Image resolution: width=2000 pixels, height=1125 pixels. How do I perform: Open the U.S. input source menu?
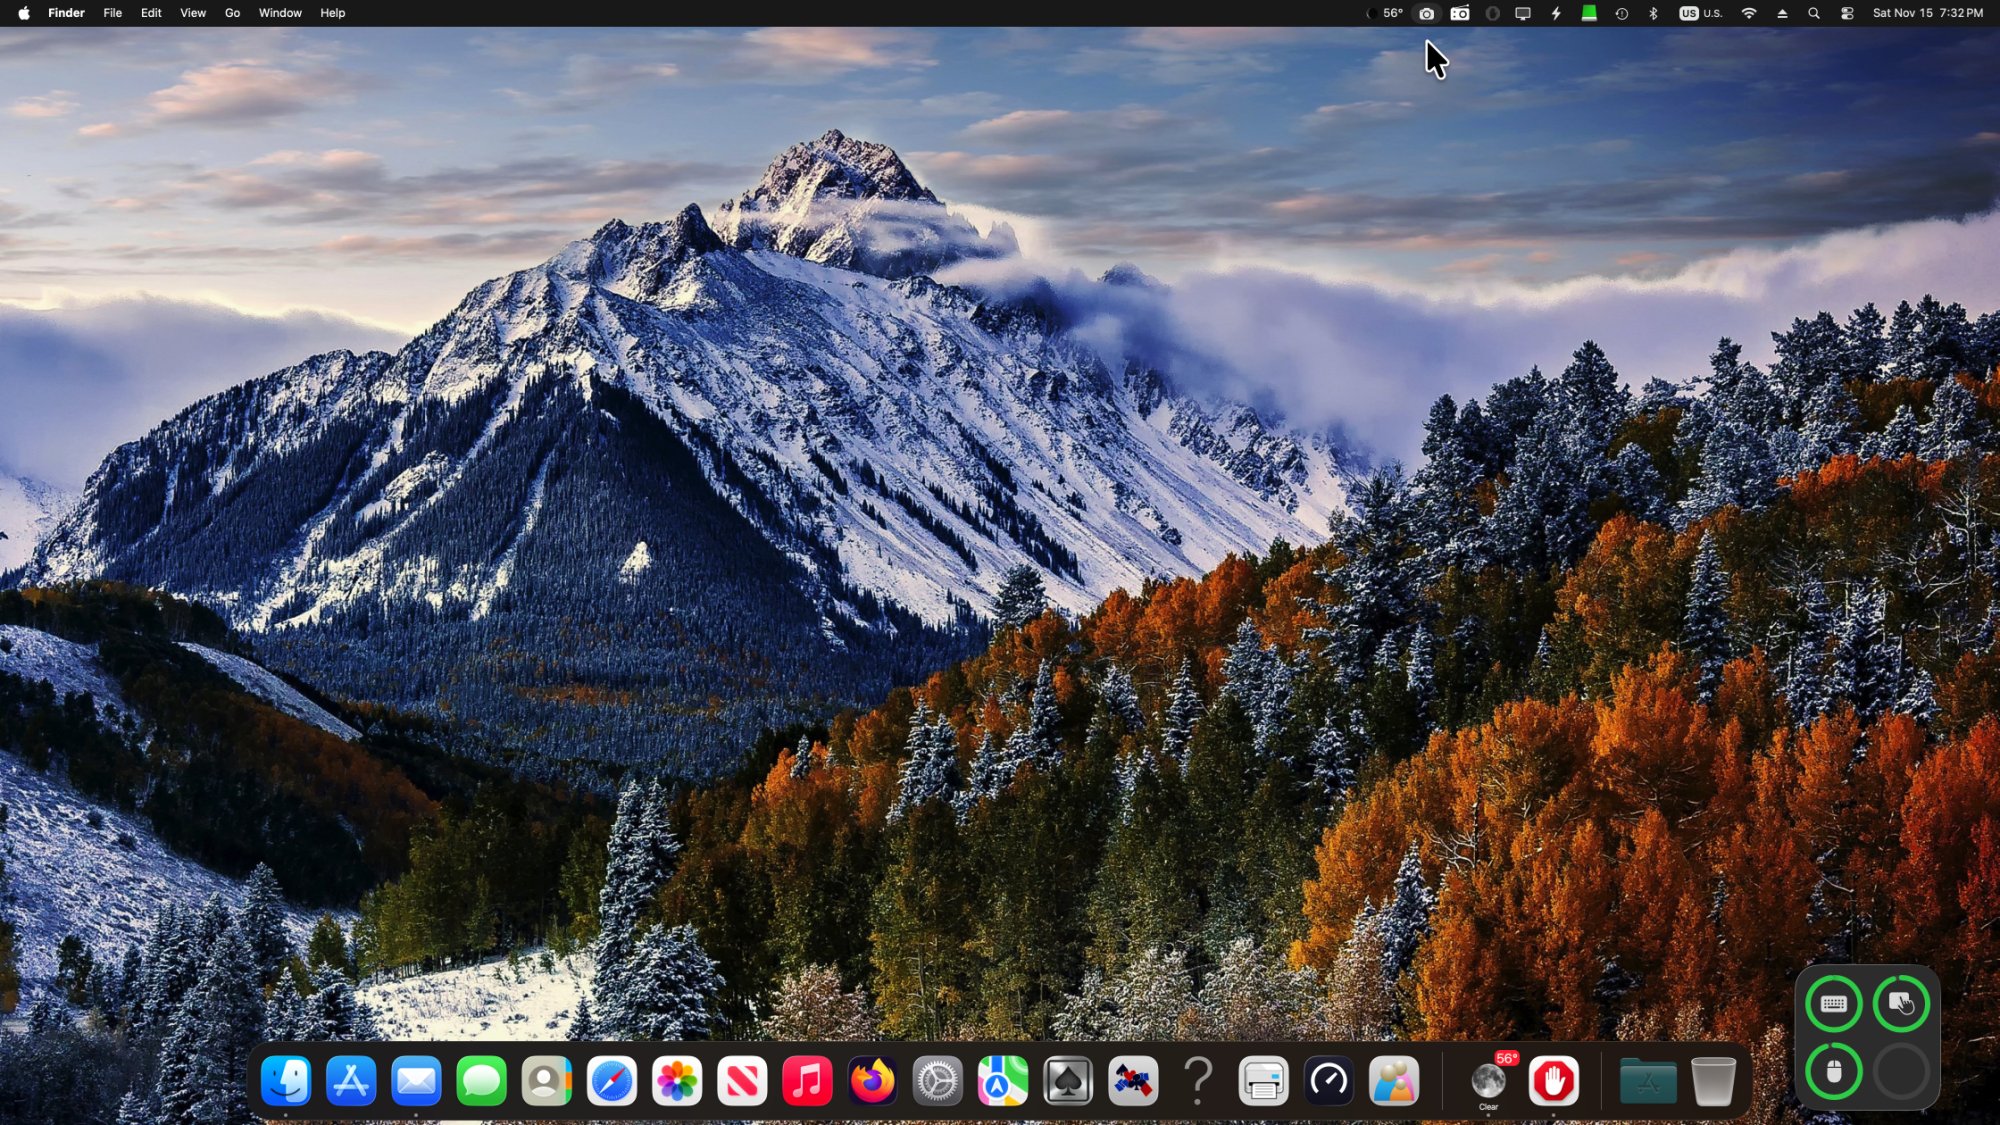[1700, 13]
